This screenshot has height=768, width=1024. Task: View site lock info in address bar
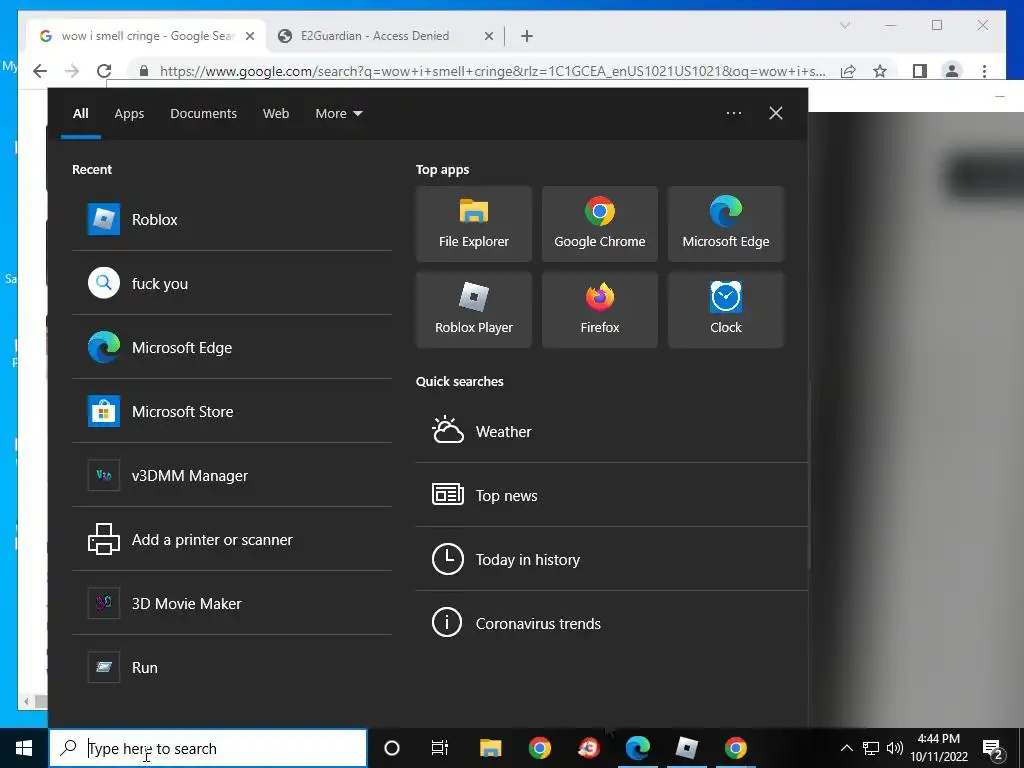pyautogui.click(x=144, y=71)
